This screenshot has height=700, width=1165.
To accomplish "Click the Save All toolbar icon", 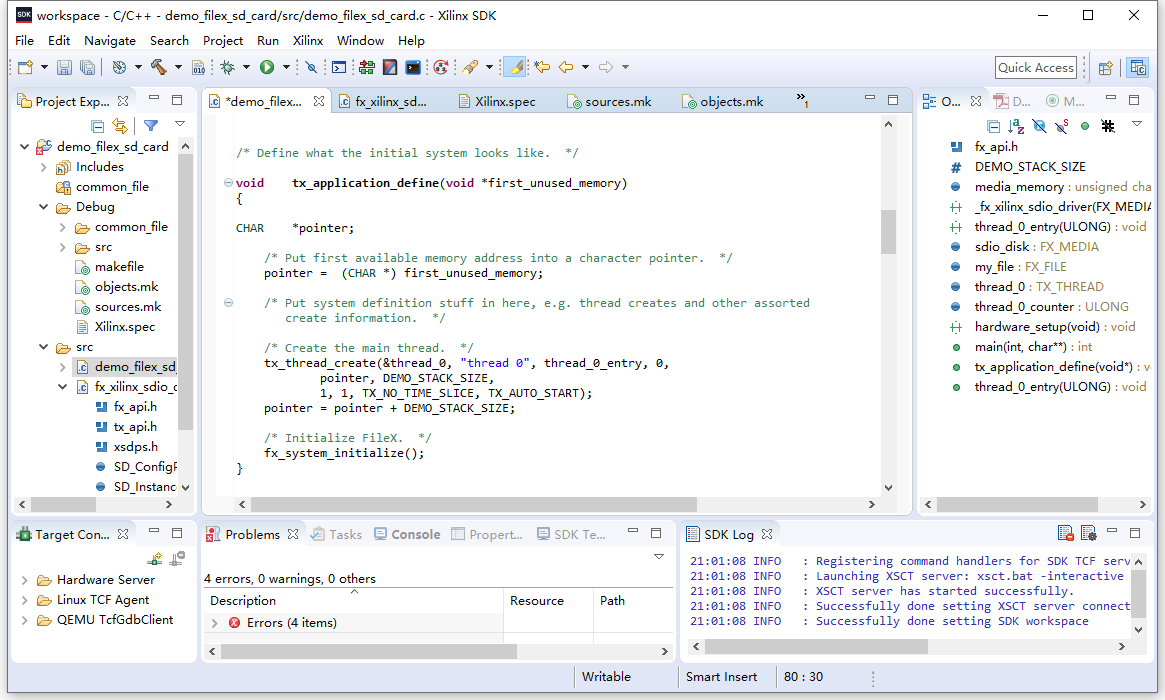I will 87,68.
